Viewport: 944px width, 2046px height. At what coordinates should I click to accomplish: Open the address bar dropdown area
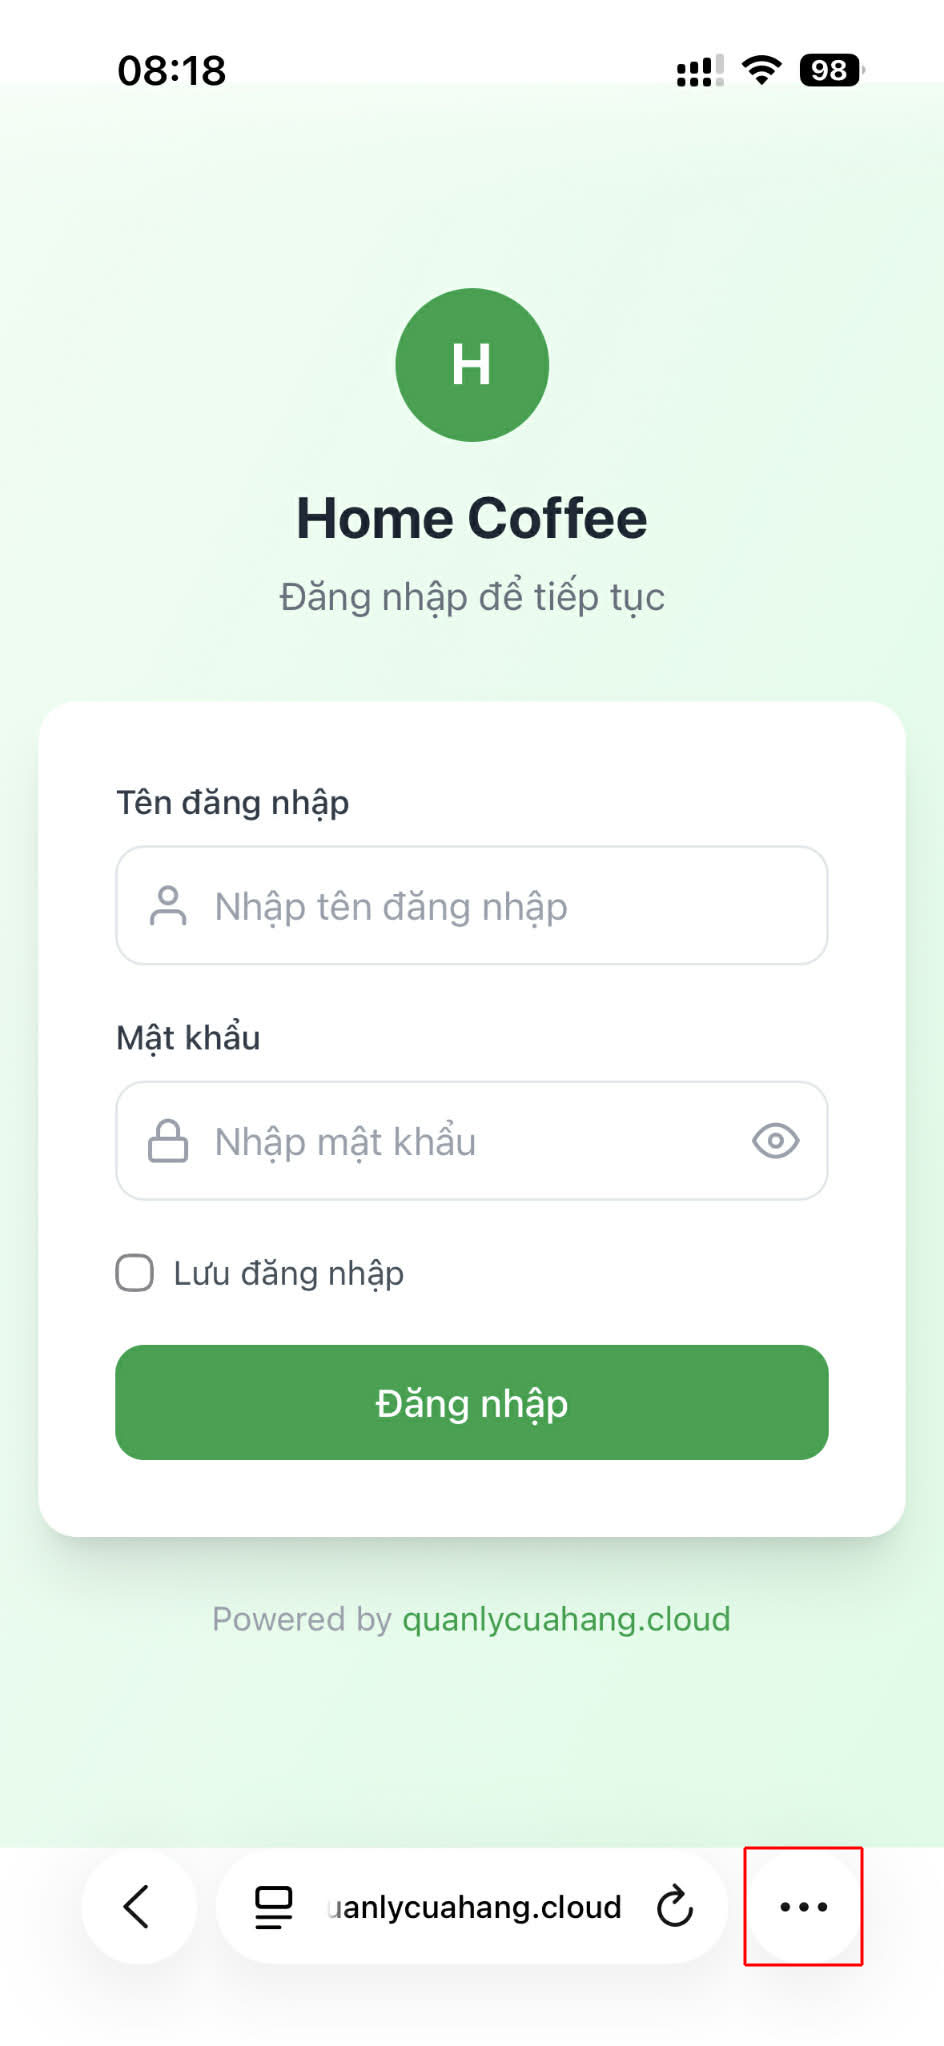472,1906
